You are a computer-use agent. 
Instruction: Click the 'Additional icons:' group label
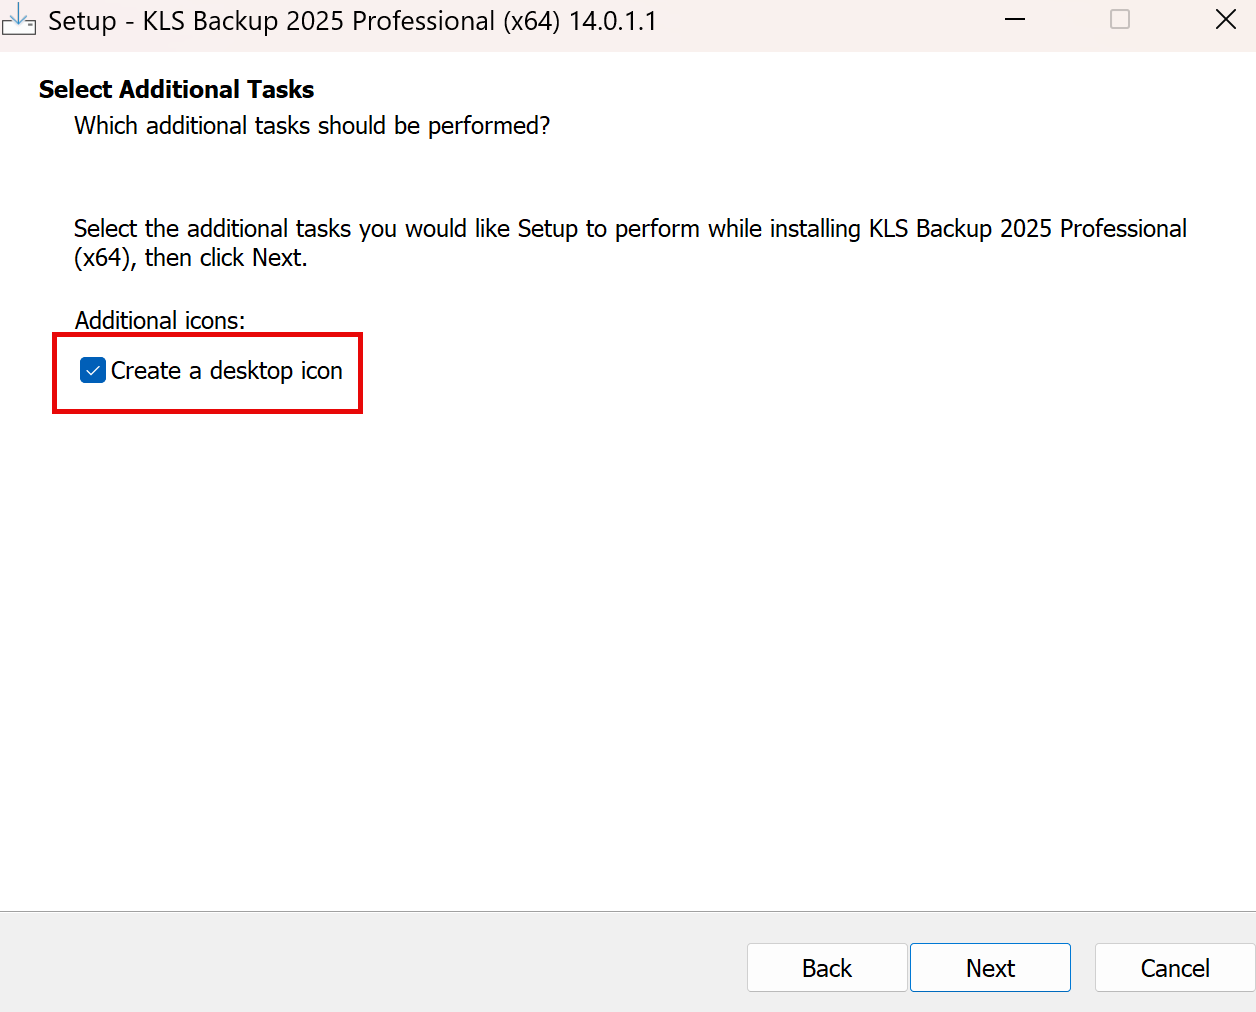(x=160, y=321)
